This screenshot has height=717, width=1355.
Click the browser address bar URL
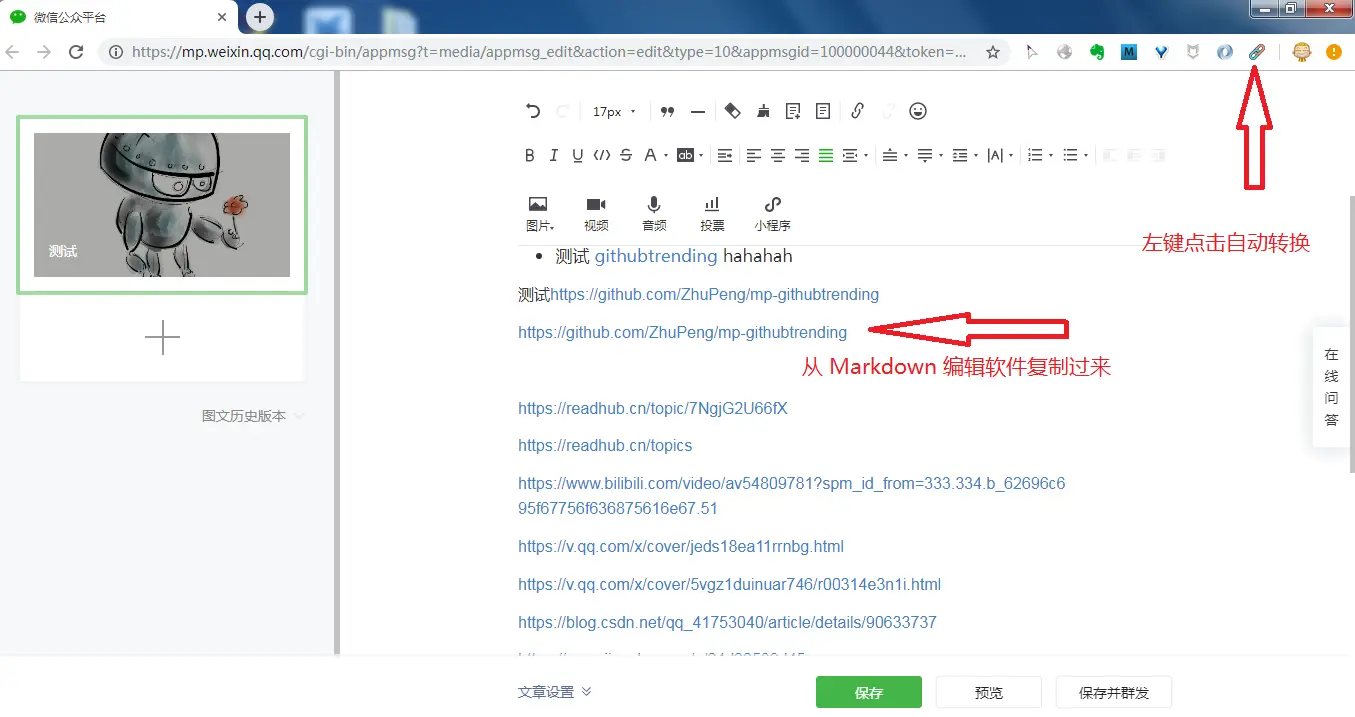tap(549, 52)
